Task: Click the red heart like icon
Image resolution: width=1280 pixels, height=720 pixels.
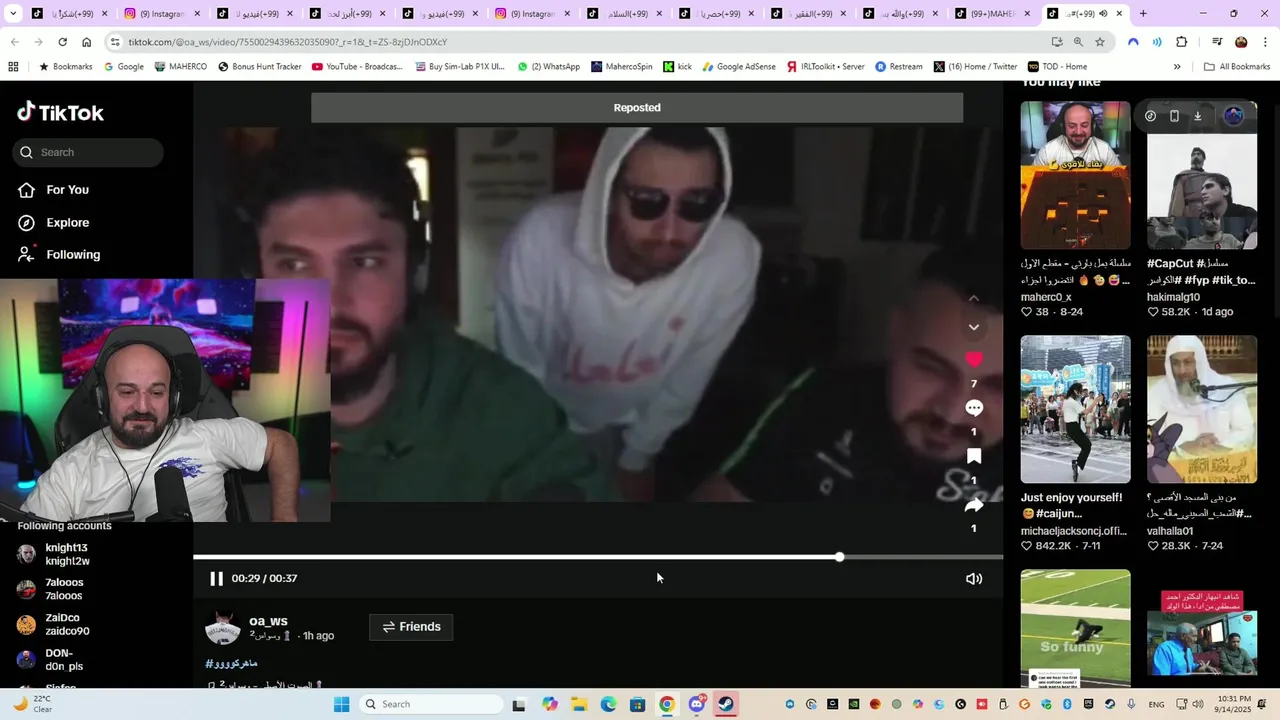Action: tap(974, 359)
